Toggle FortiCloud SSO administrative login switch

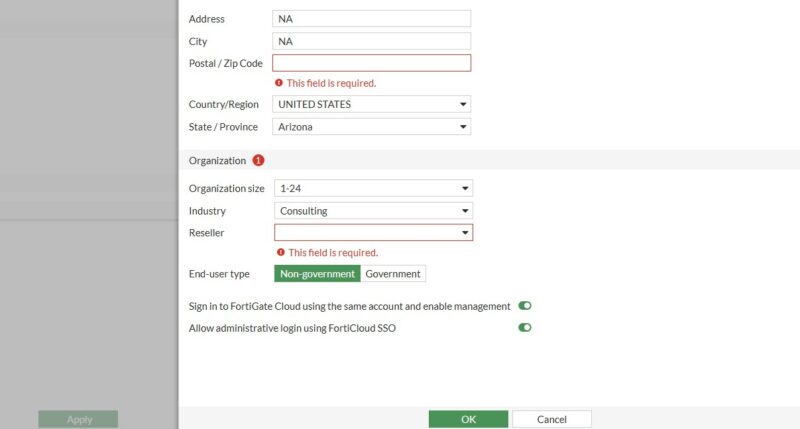525,327
